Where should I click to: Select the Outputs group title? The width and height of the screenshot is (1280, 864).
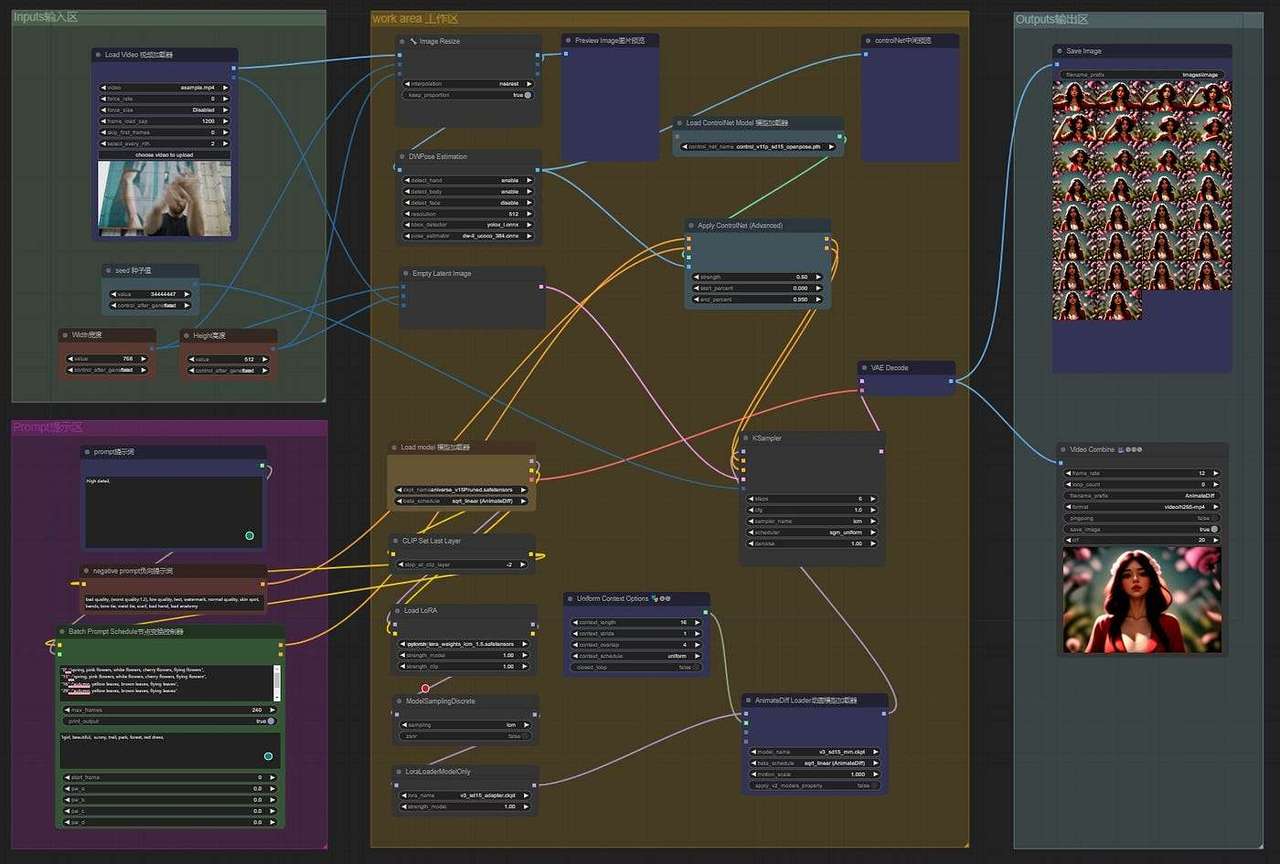tap(1051, 20)
